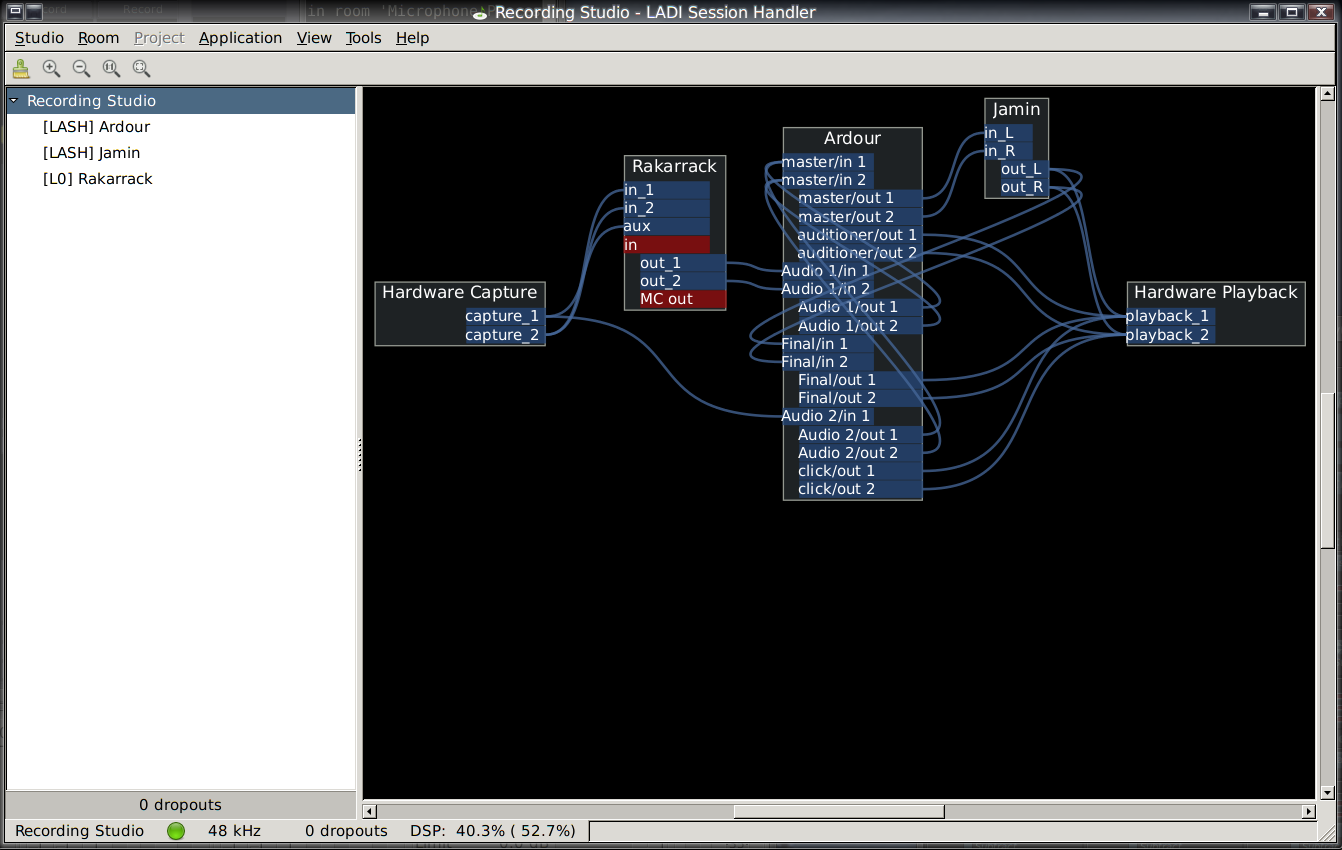The image size is (1342, 850).
Task: Select the [LASH] Jamin session entry
Action: click(x=94, y=152)
